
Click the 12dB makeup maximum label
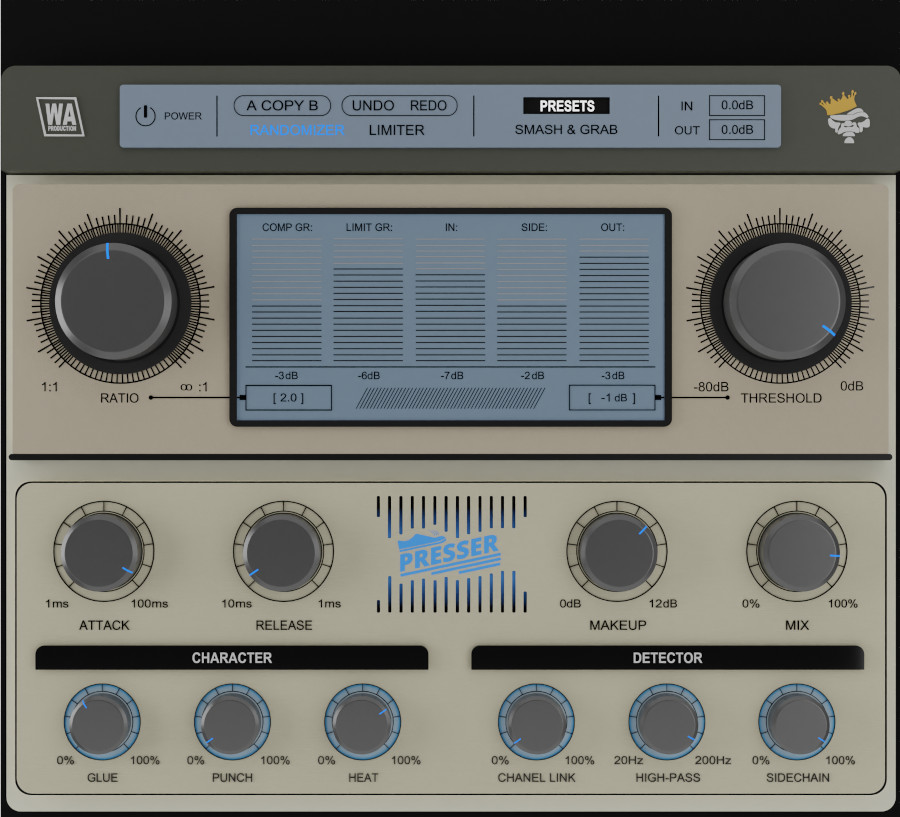pos(663,604)
